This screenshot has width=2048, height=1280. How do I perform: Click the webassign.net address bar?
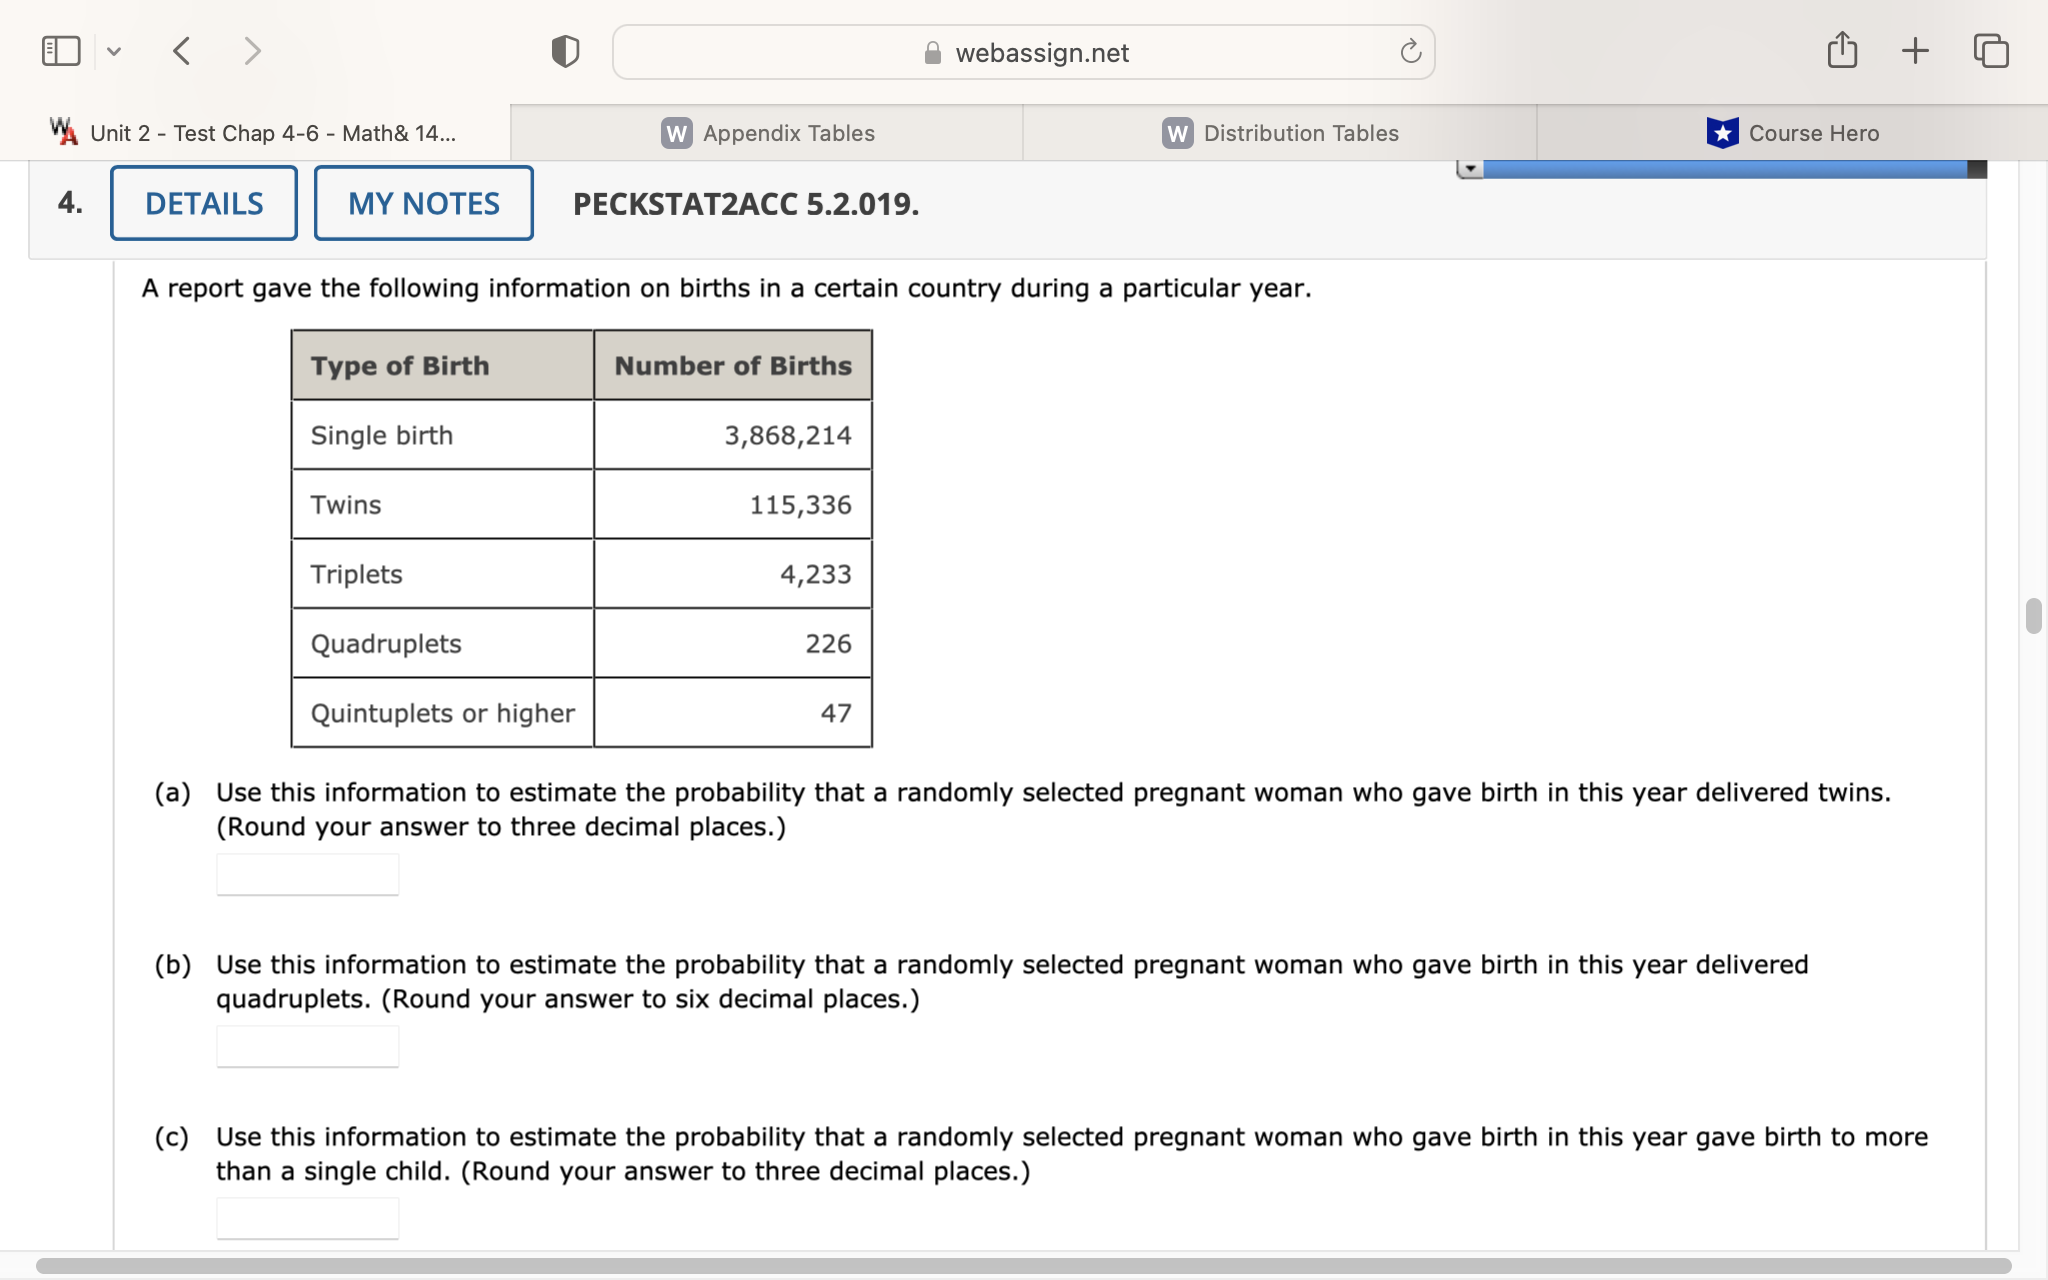1040,53
